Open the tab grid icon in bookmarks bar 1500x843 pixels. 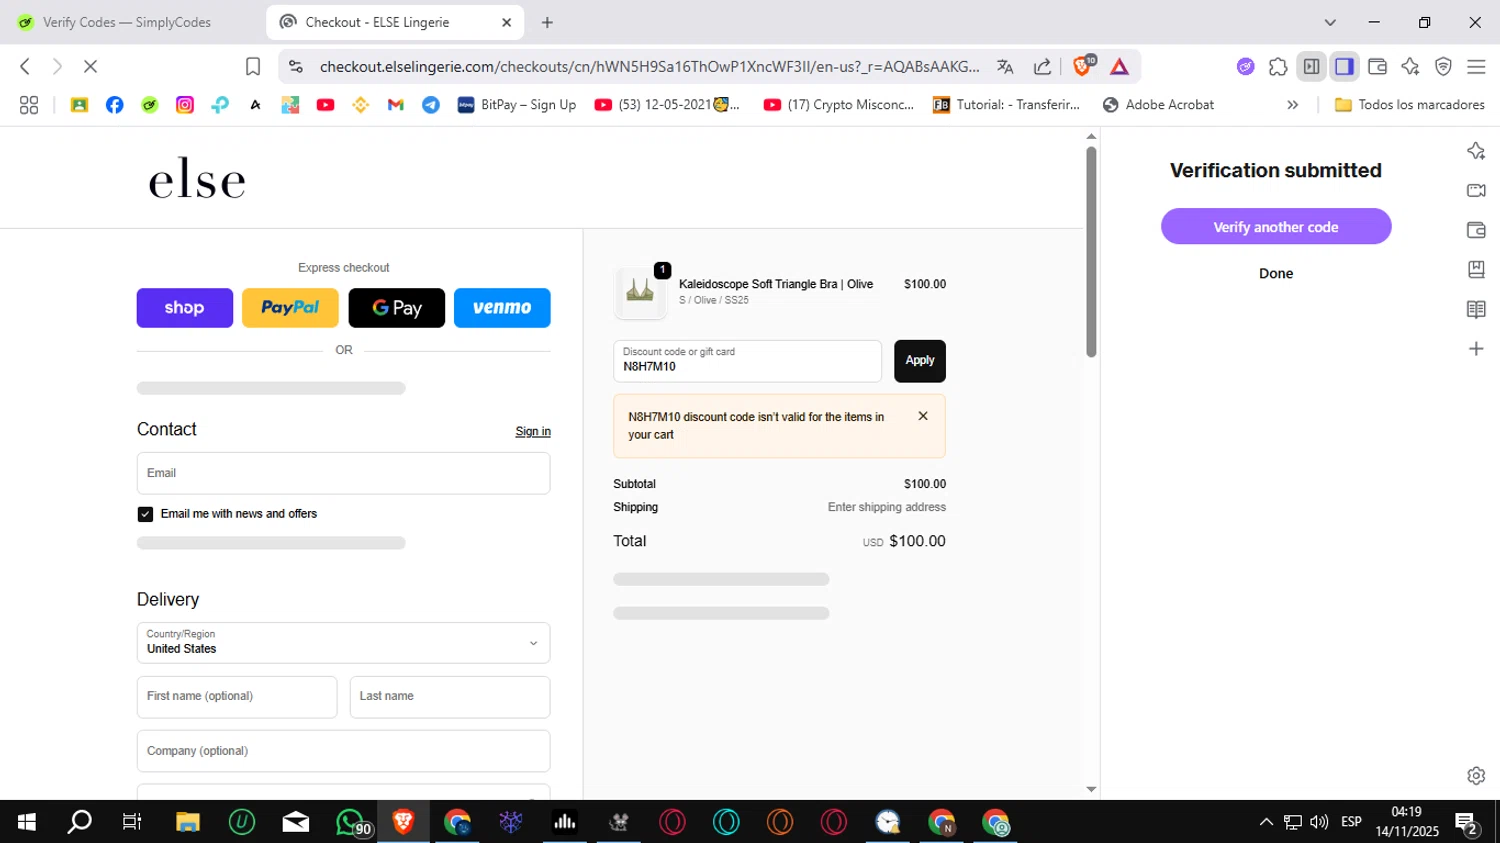click(29, 105)
